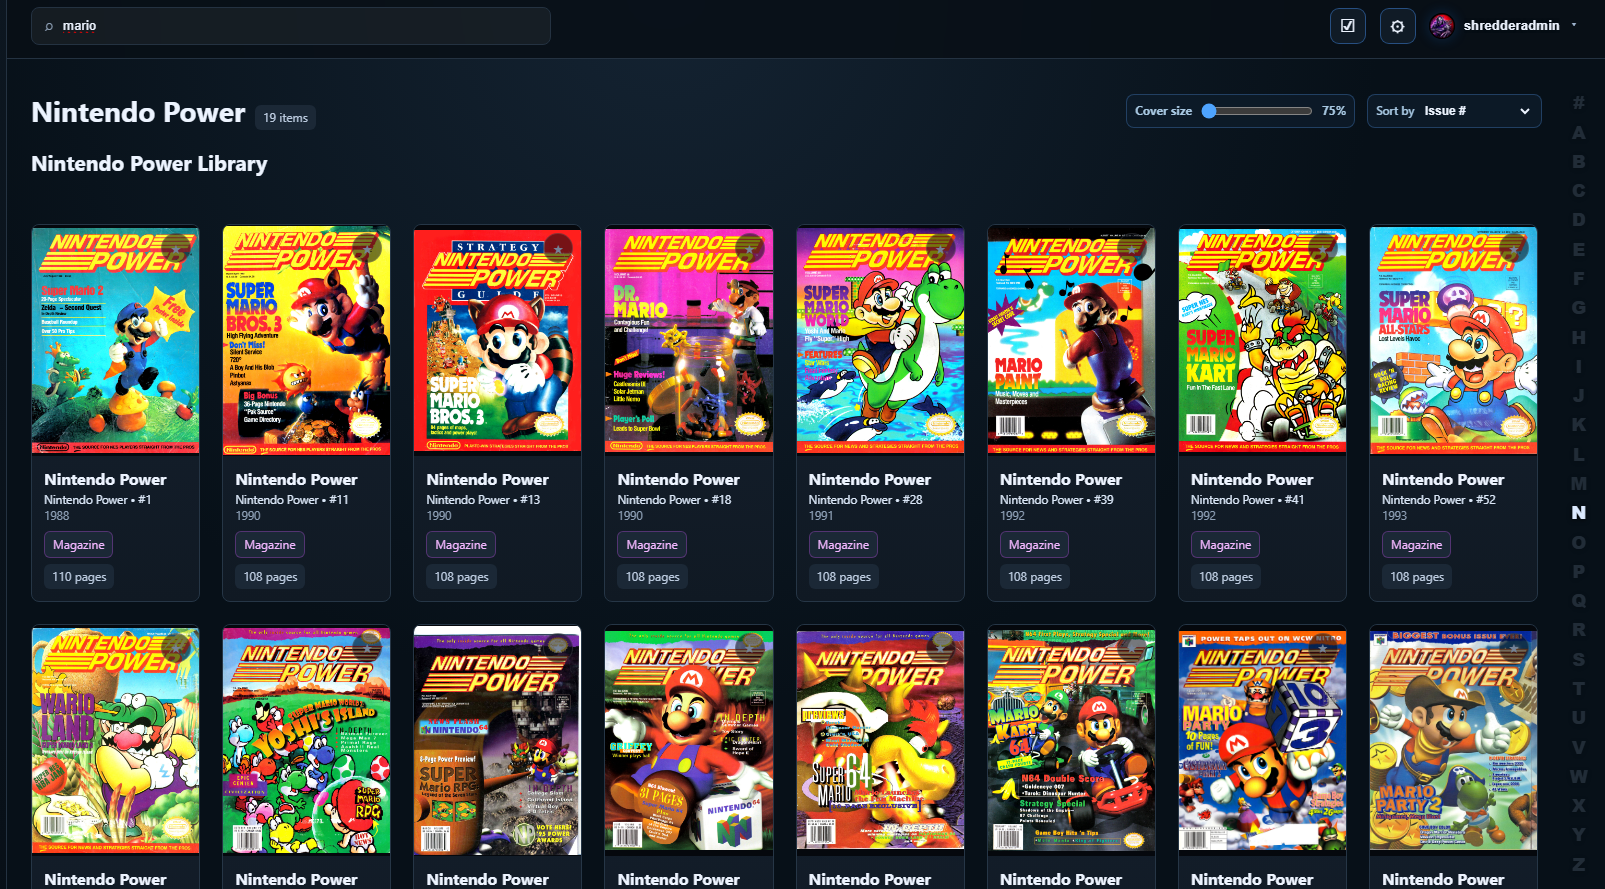The width and height of the screenshot is (1605, 889).
Task: Click star icon on Mario Party 2 cover
Action: [x=1513, y=648]
